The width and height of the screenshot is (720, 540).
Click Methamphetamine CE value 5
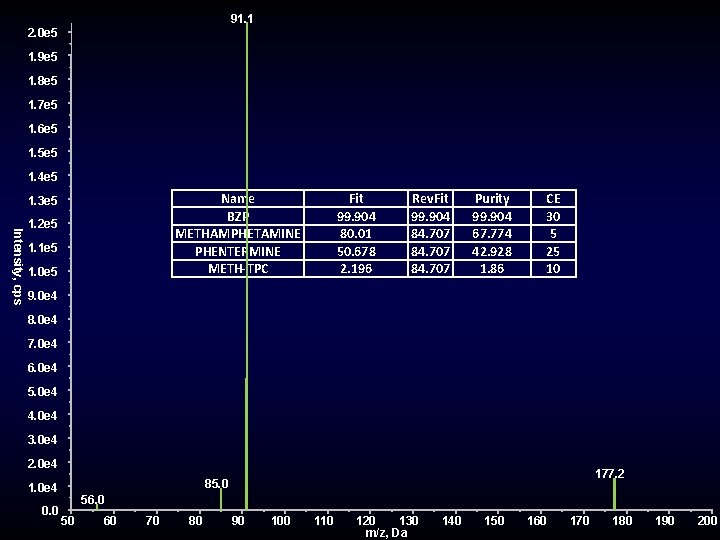(553, 234)
